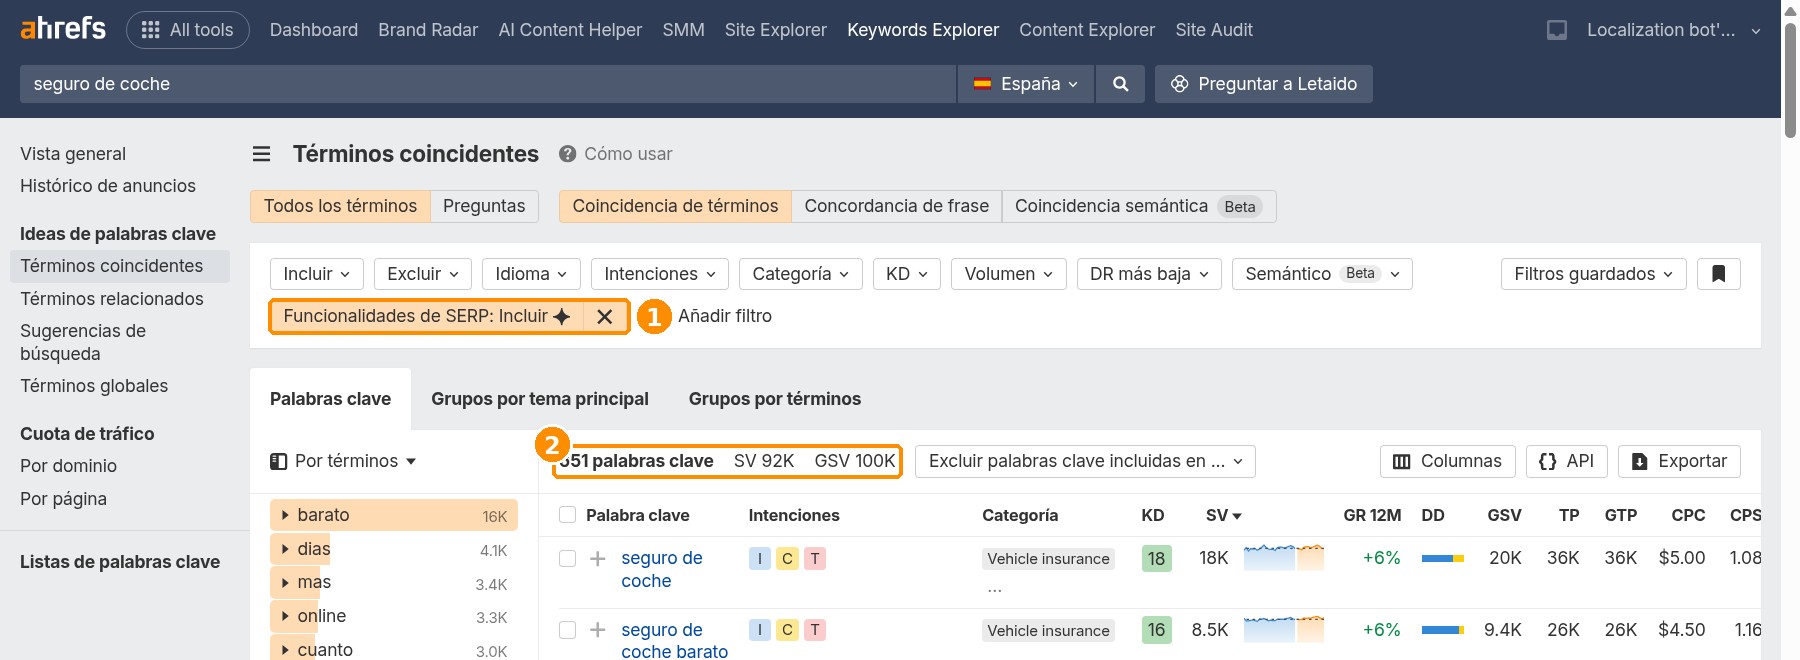
Task: Click the ahrefs logo
Action: [63, 28]
